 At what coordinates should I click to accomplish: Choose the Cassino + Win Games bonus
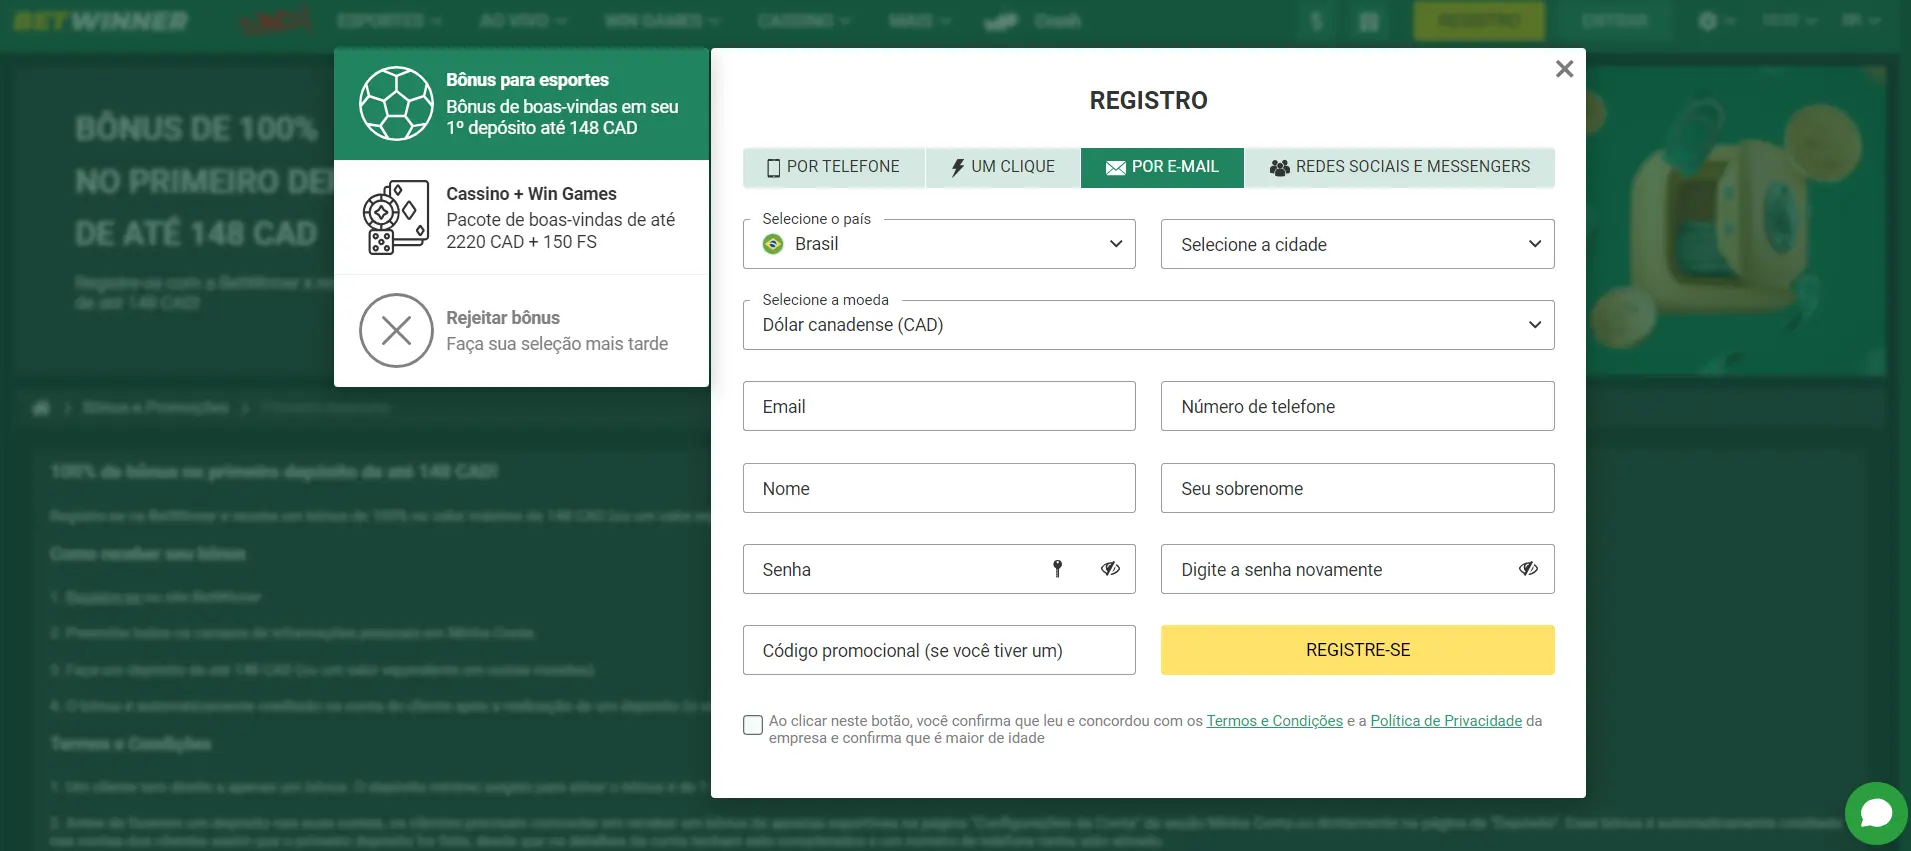pyautogui.click(x=521, y=217)
